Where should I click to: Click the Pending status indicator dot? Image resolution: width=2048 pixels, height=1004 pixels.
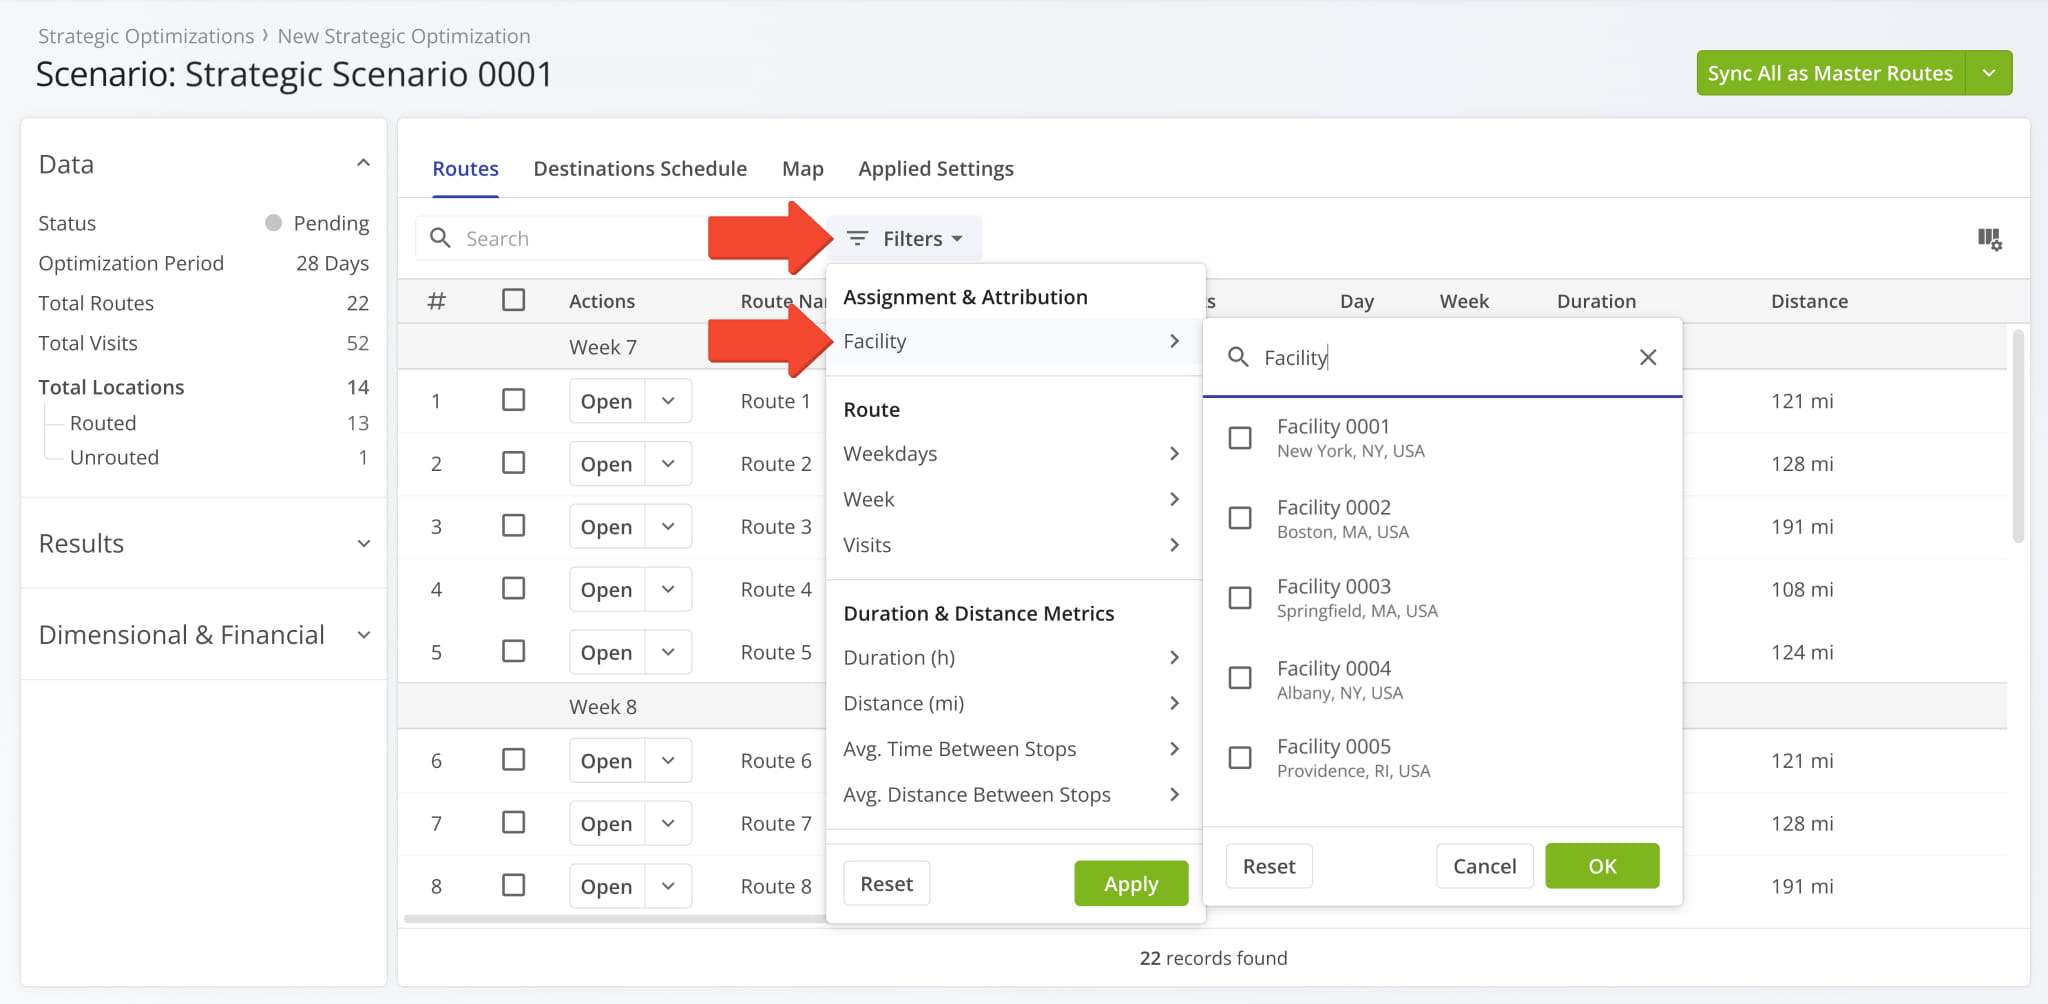271,222
